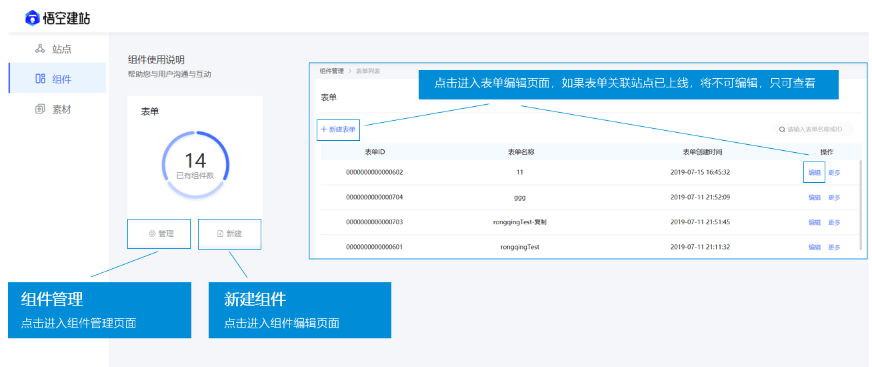872x367 pixels.
Task: Click 更多 for form 0000000000000601
Action: pos(834,247)
